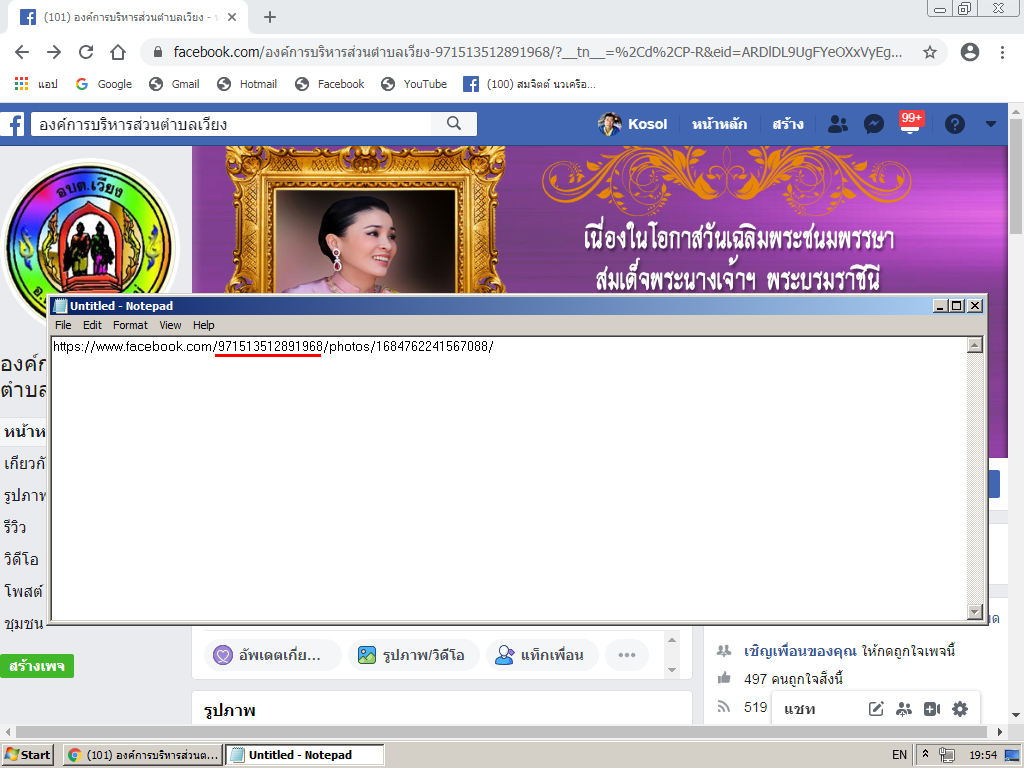The height and width of the screenshot is (768, 1024).
Task: Go to Facebook หน้าหลัก home
Action: [x=720, y=124]
